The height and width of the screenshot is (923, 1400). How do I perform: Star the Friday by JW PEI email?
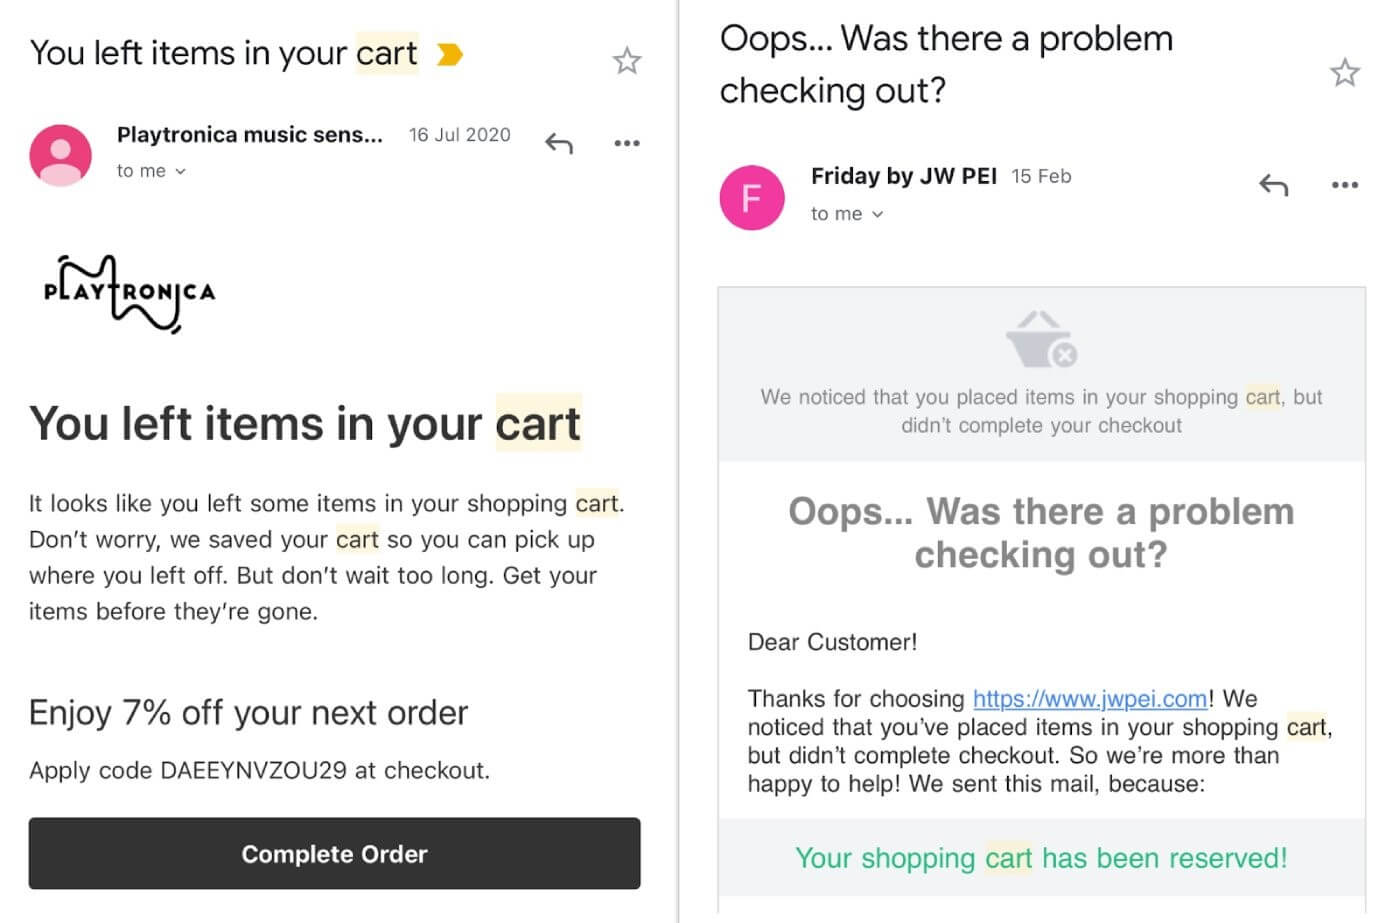coord(1344,72)
